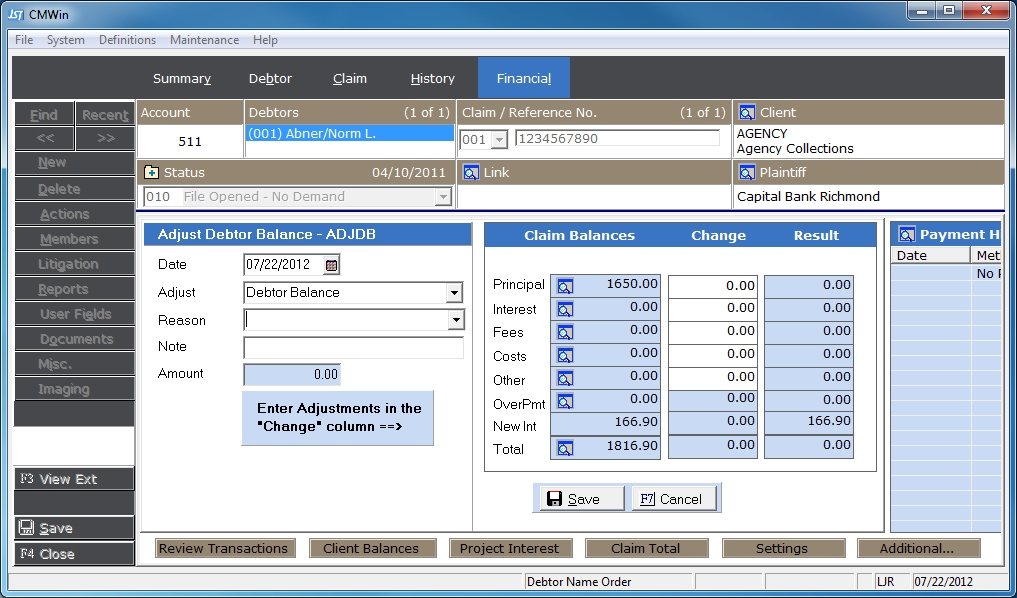
Task: Expand the Adjust dropdown list
Action: point(454,293)
